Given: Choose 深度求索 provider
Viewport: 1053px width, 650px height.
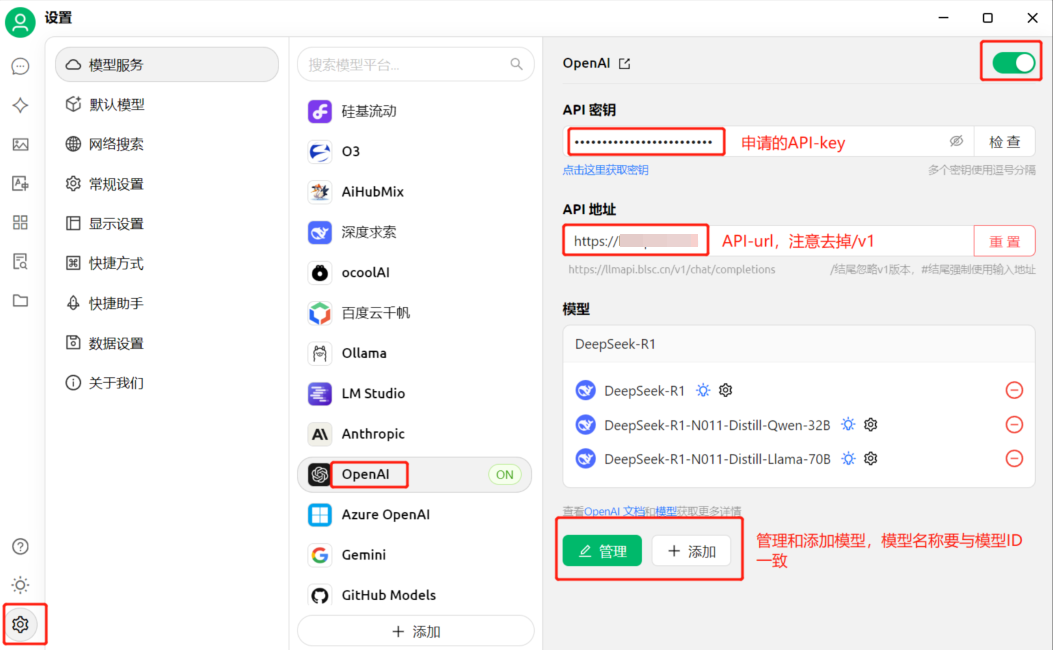Looking at the screenshot, I should click(x=415, y=232).
